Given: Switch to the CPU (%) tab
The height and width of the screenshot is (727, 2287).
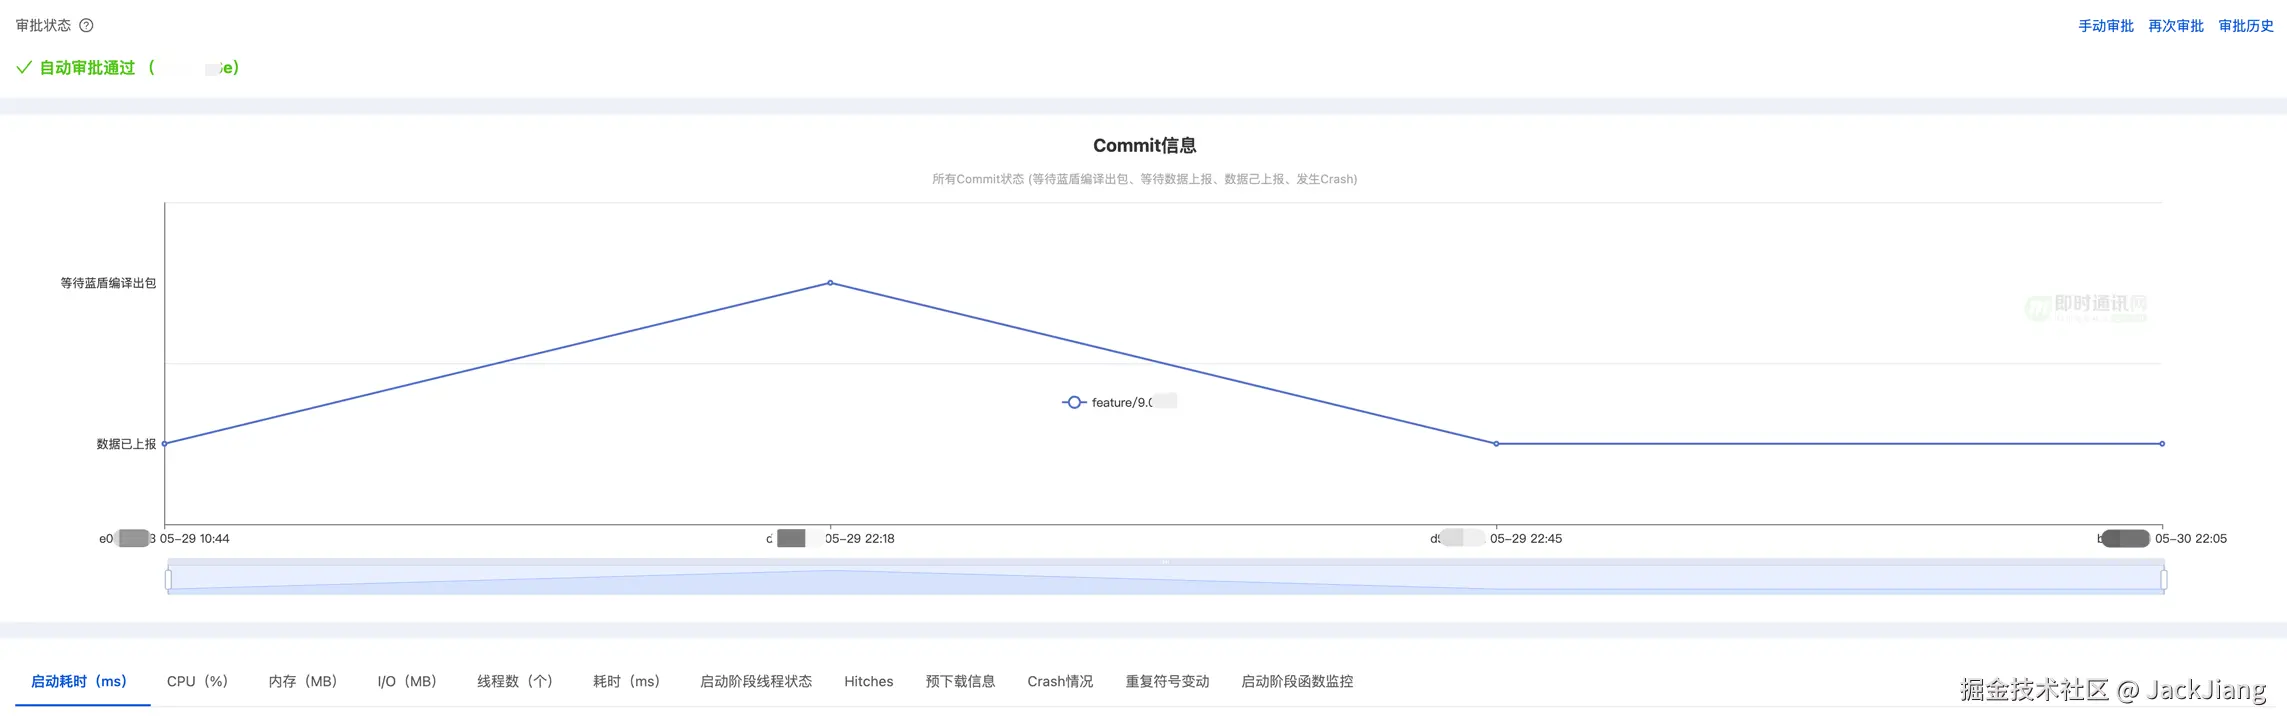Looking at the screenshot, I should (x=197, y=681).
